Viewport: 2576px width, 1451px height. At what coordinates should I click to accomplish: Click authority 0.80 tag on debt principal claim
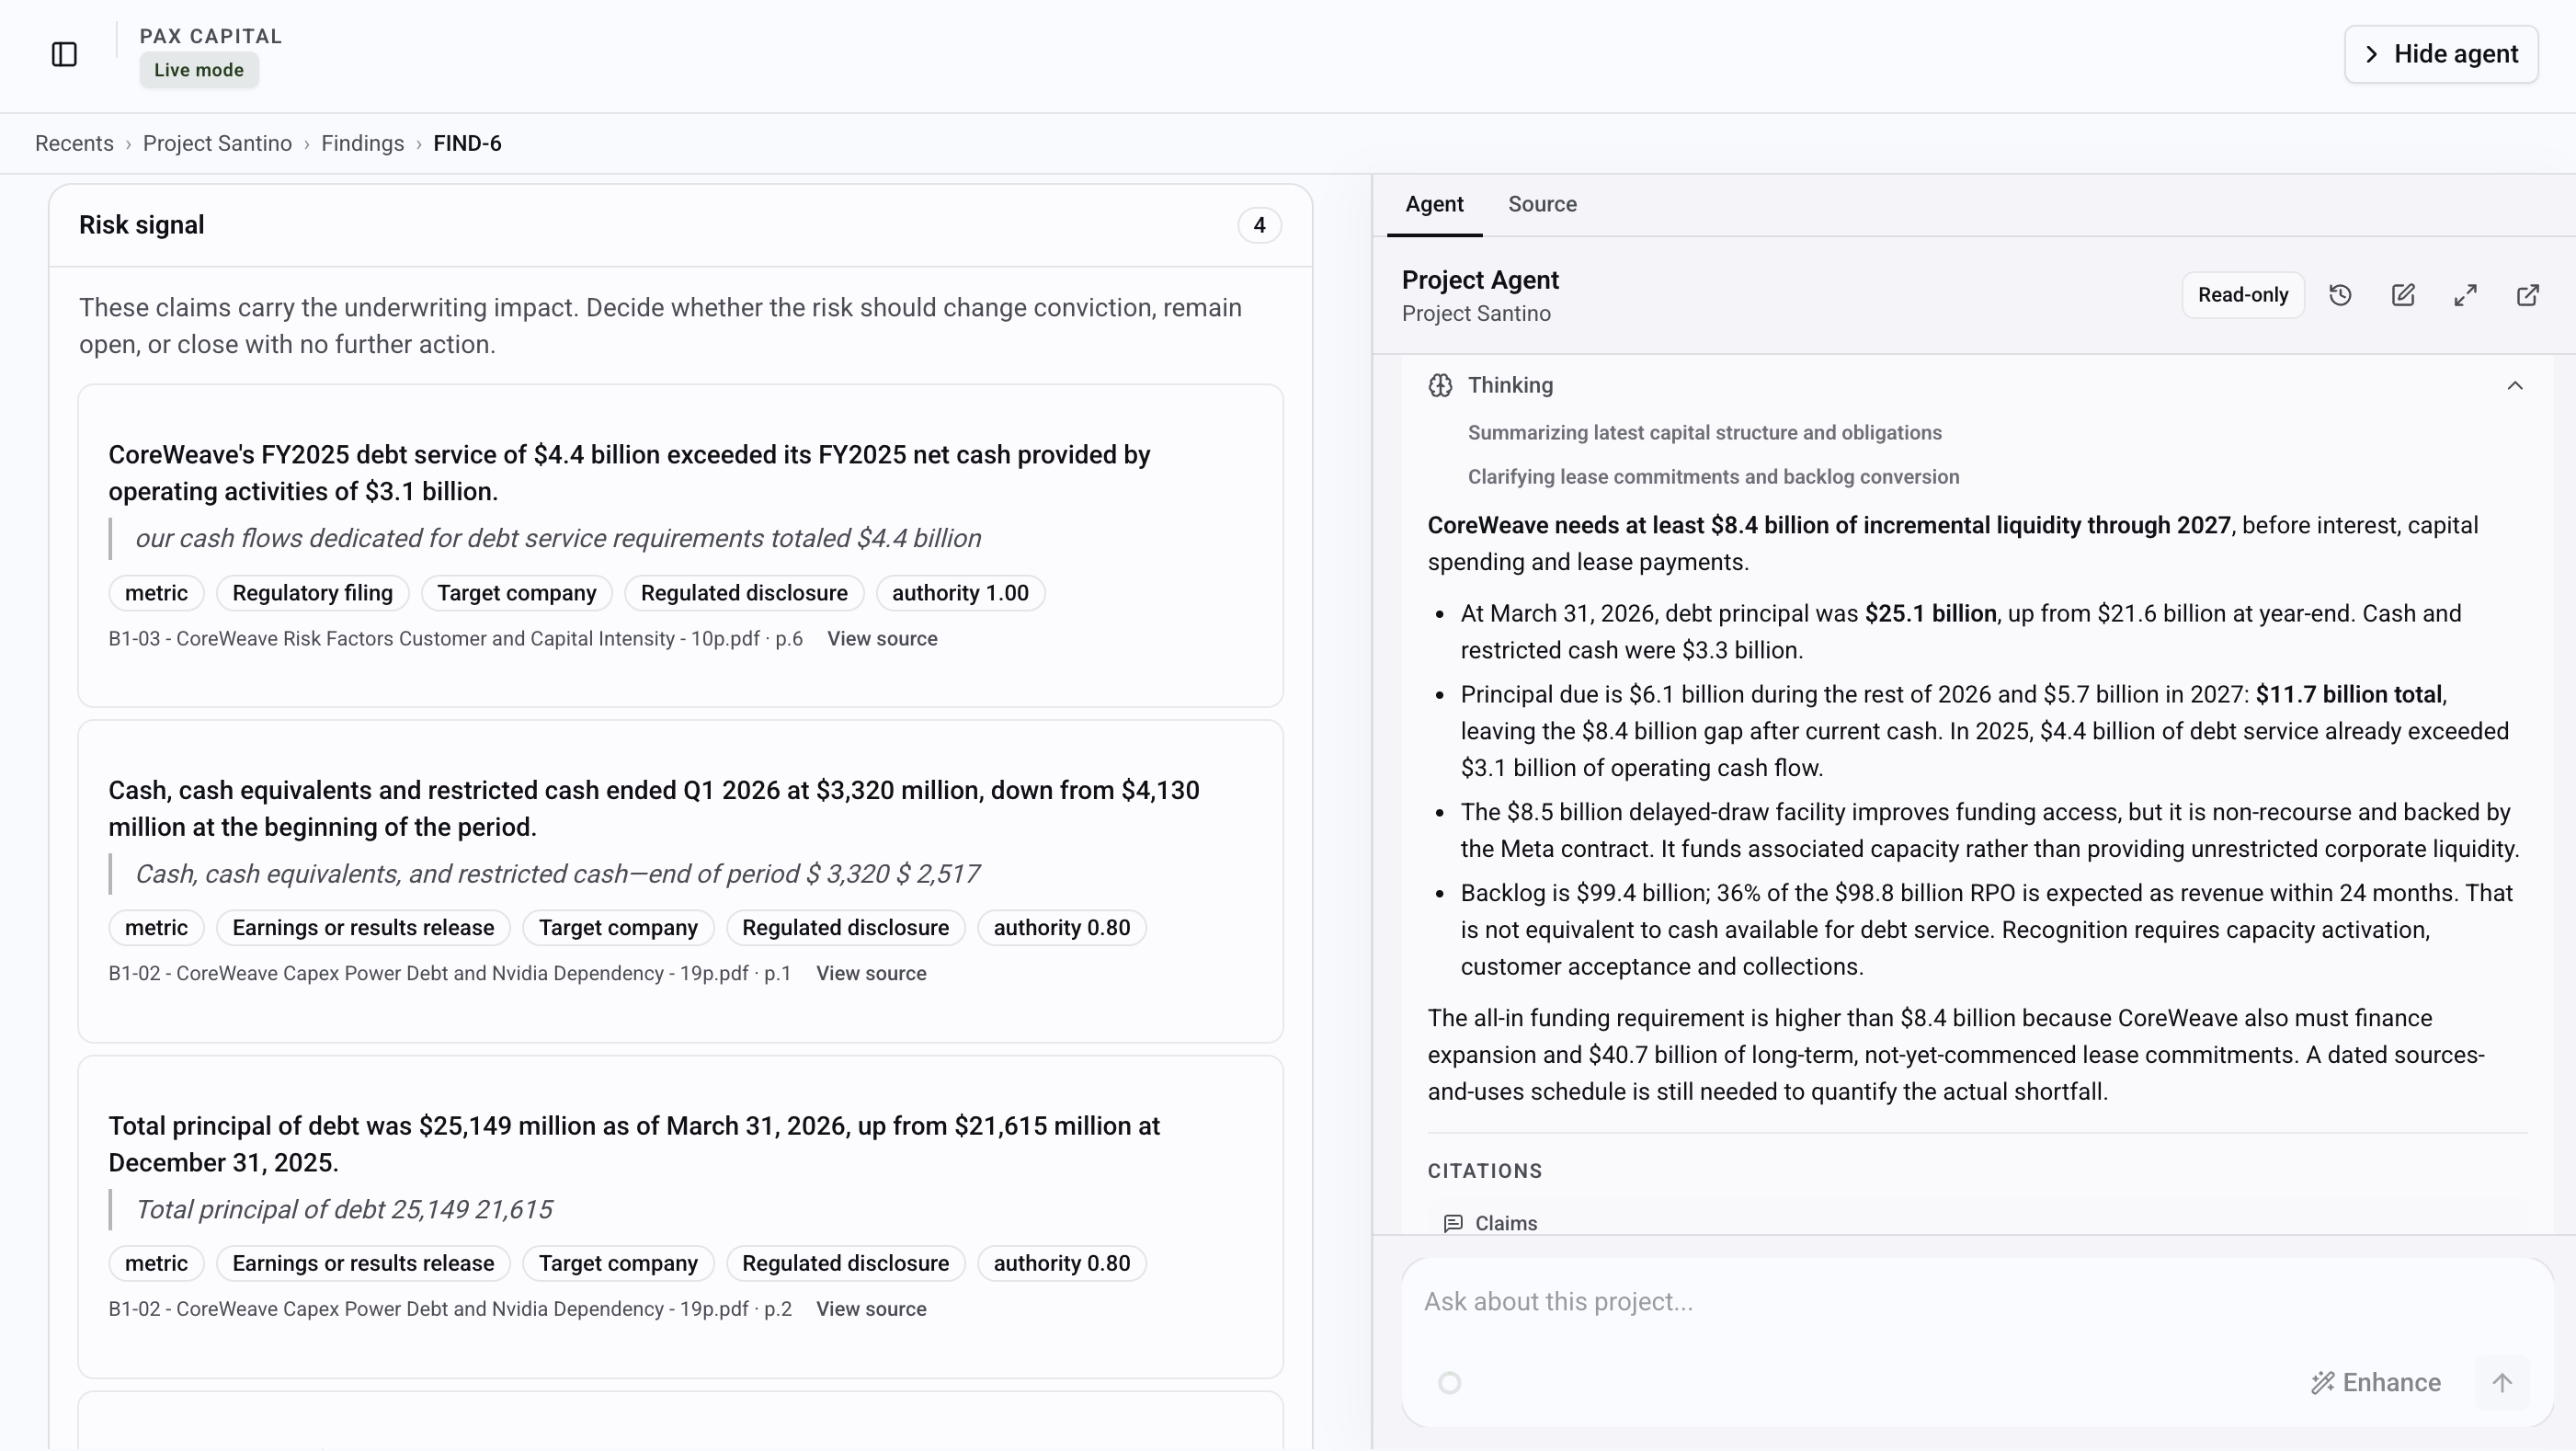click(x=1061, y=1264)
